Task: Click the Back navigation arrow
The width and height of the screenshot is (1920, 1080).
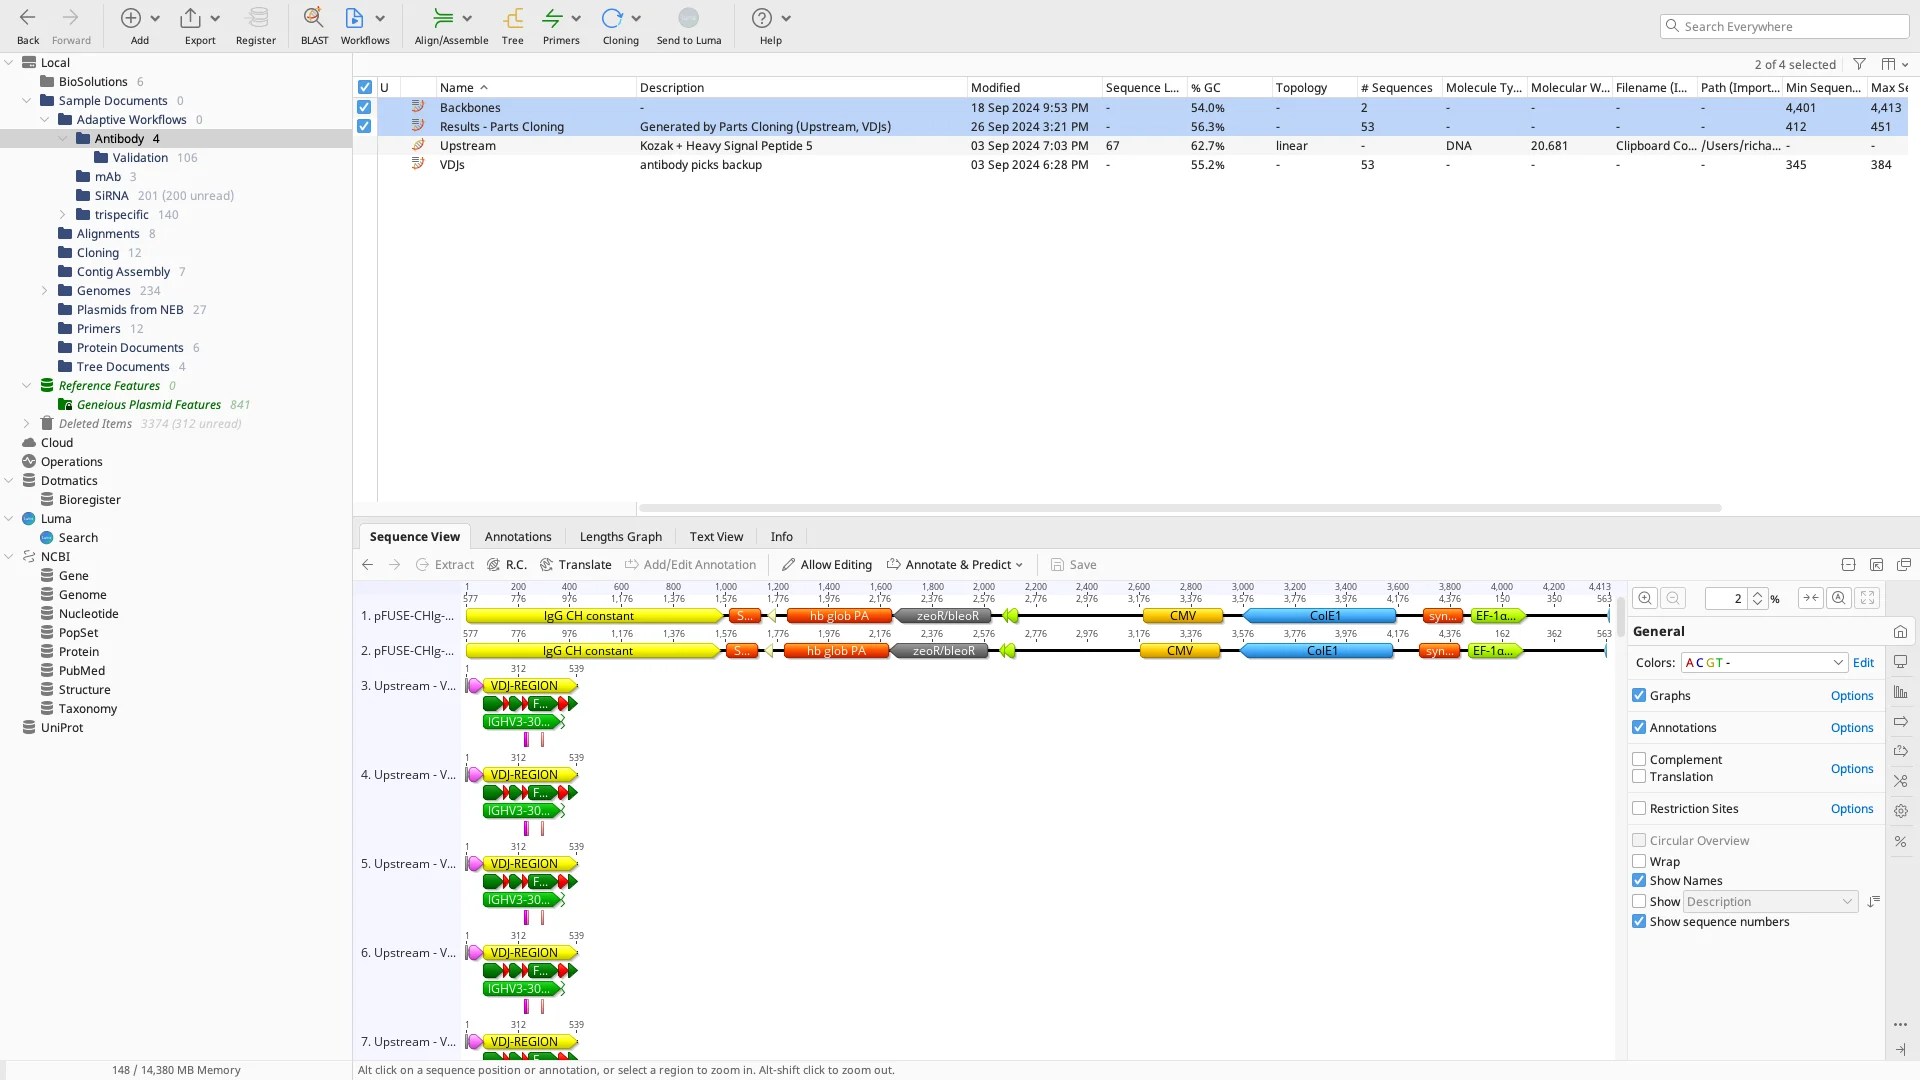Action: click(28, 18)
